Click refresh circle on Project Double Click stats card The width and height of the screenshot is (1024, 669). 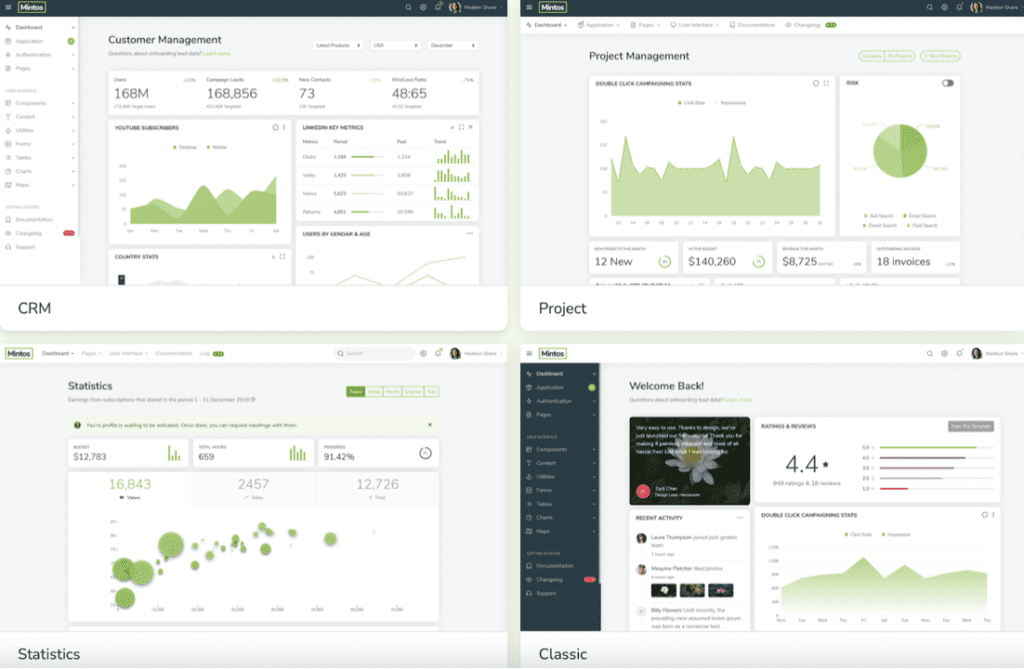point(815,83)
